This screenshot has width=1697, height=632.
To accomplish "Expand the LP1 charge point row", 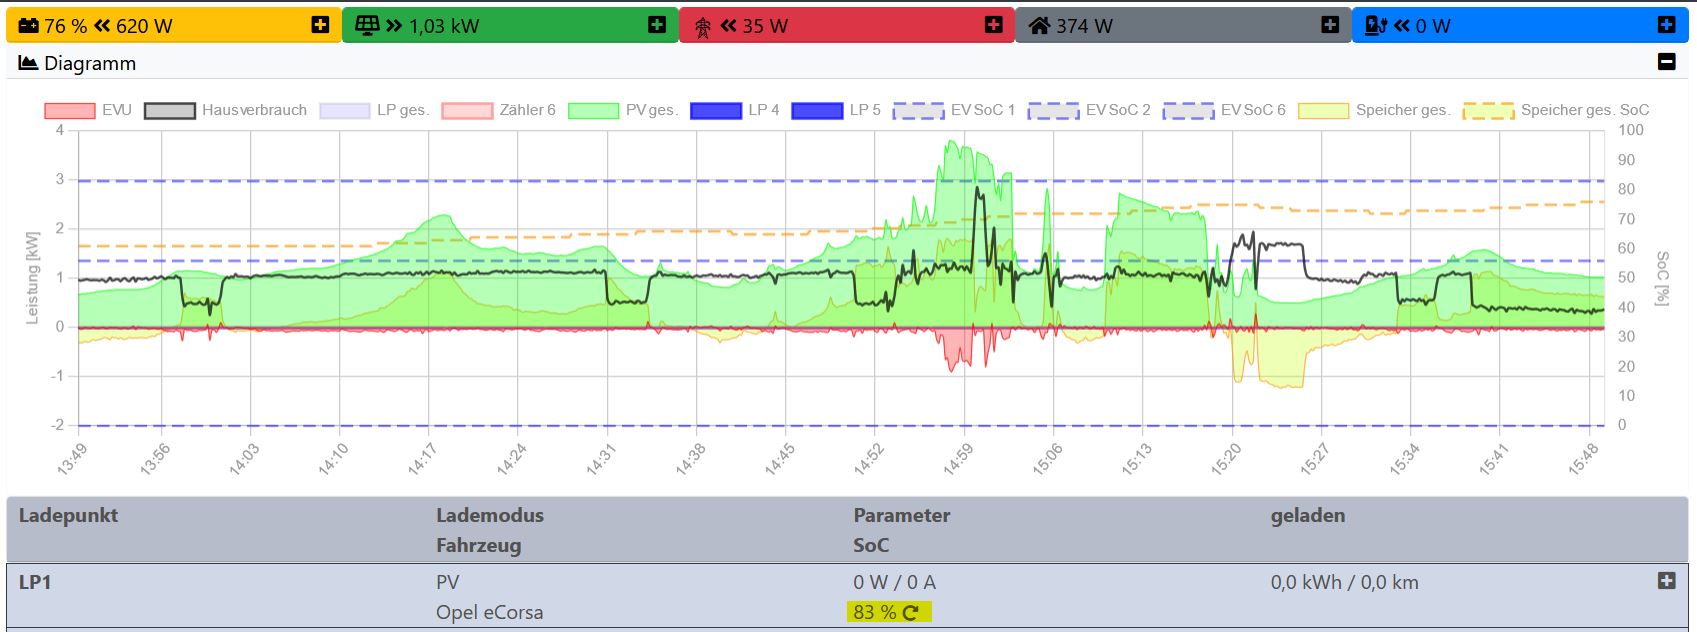I will point(1666,581).
